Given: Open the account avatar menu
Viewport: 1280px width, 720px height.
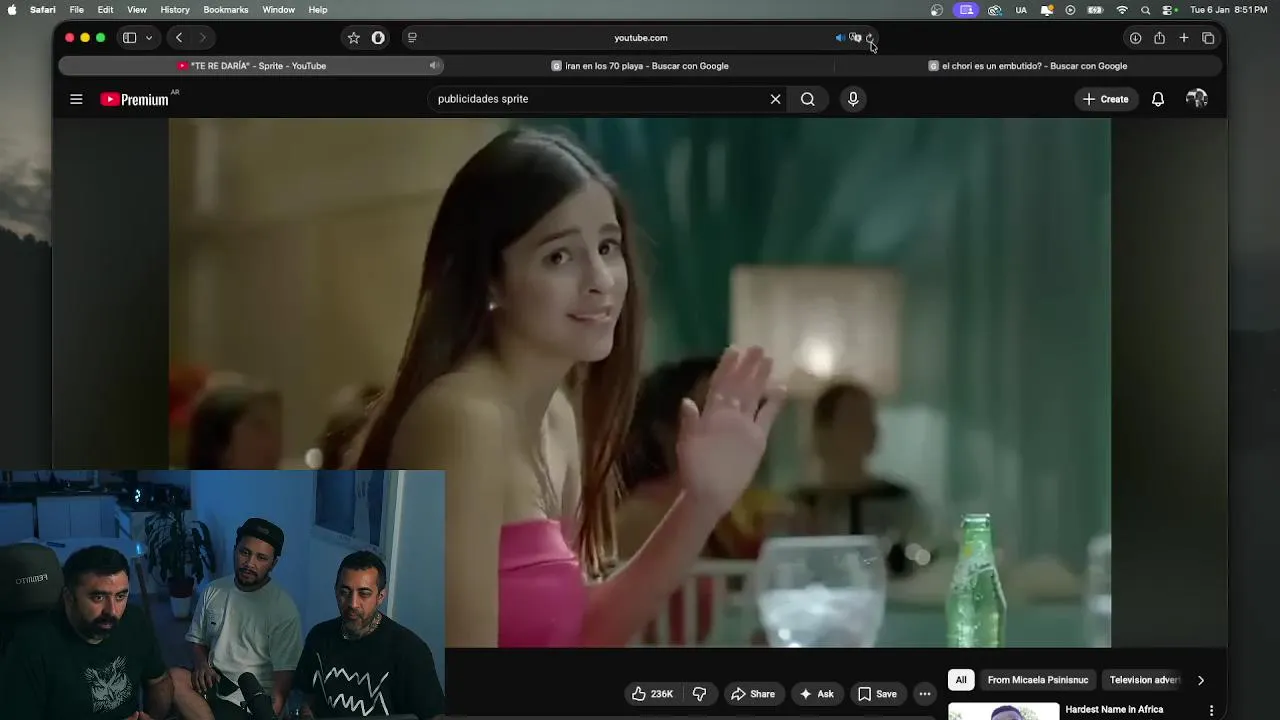Looking at the screenshot, I should 1197,99.
